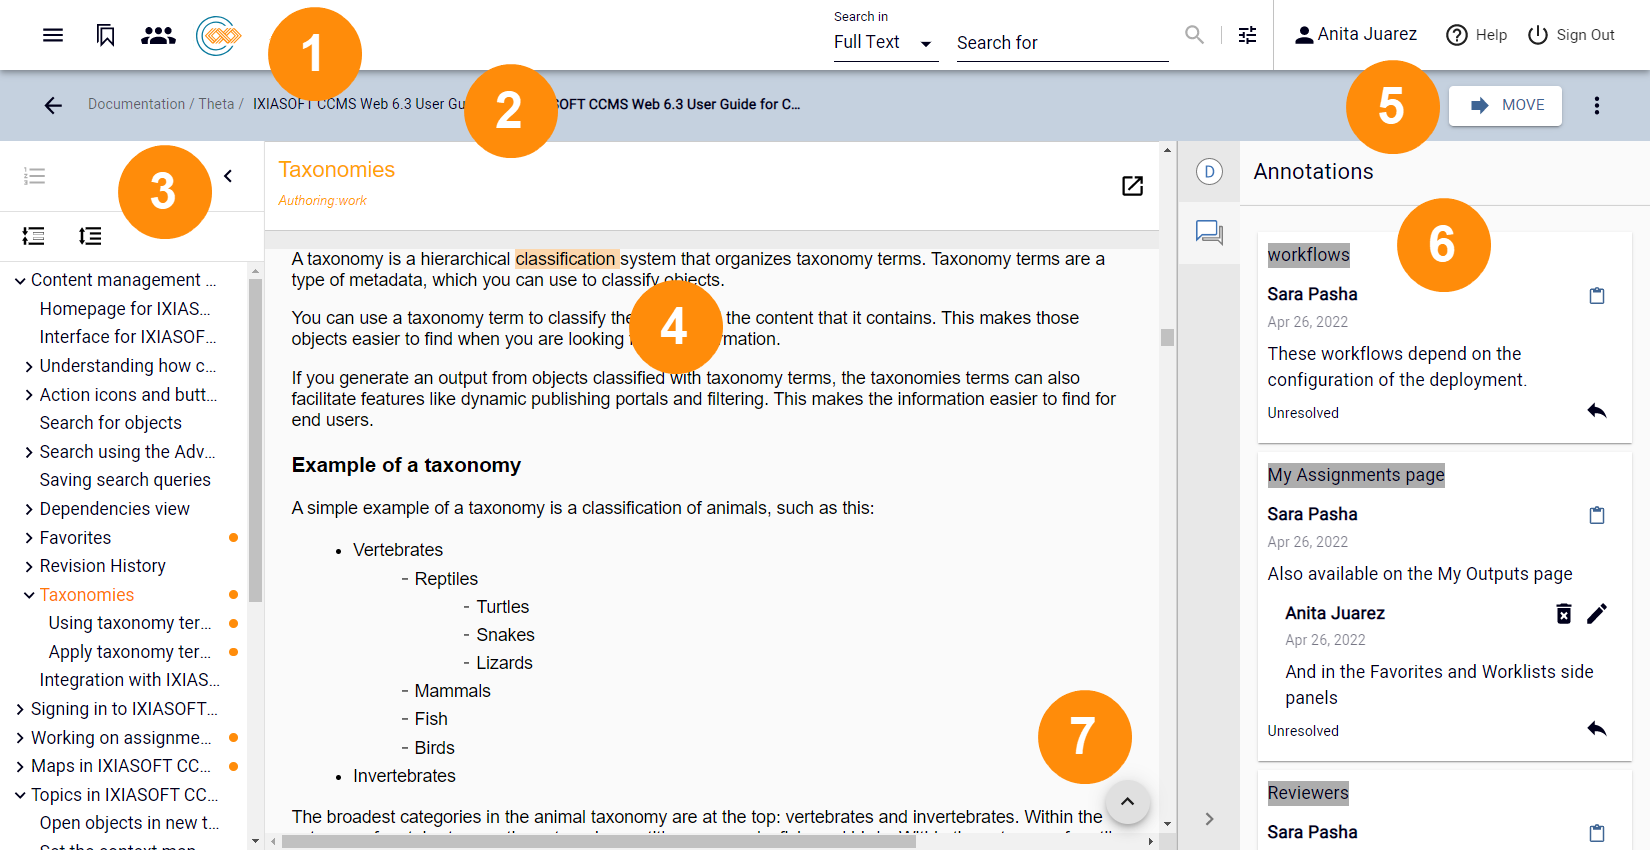
Task: Open Search for objects topic
Action: coord(111,423)
